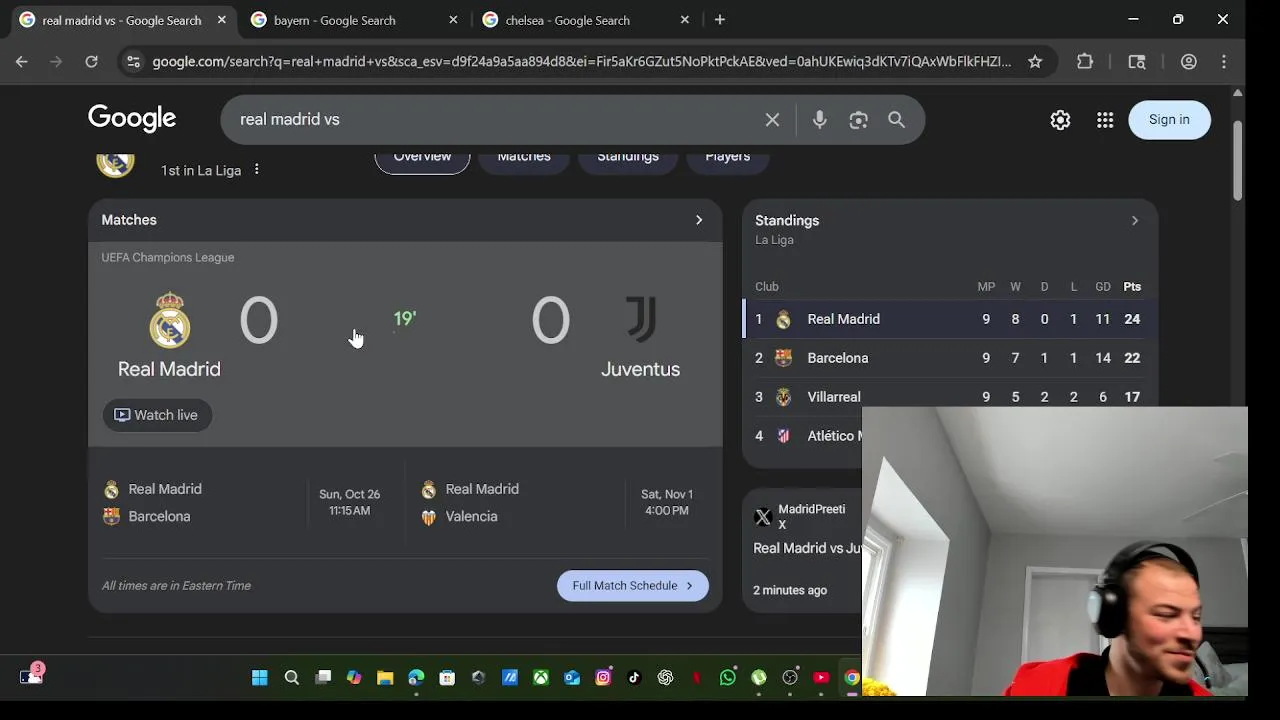Start voice search with the microphone icon
This screenshot has width=1280, height=720.
[820, 120]
